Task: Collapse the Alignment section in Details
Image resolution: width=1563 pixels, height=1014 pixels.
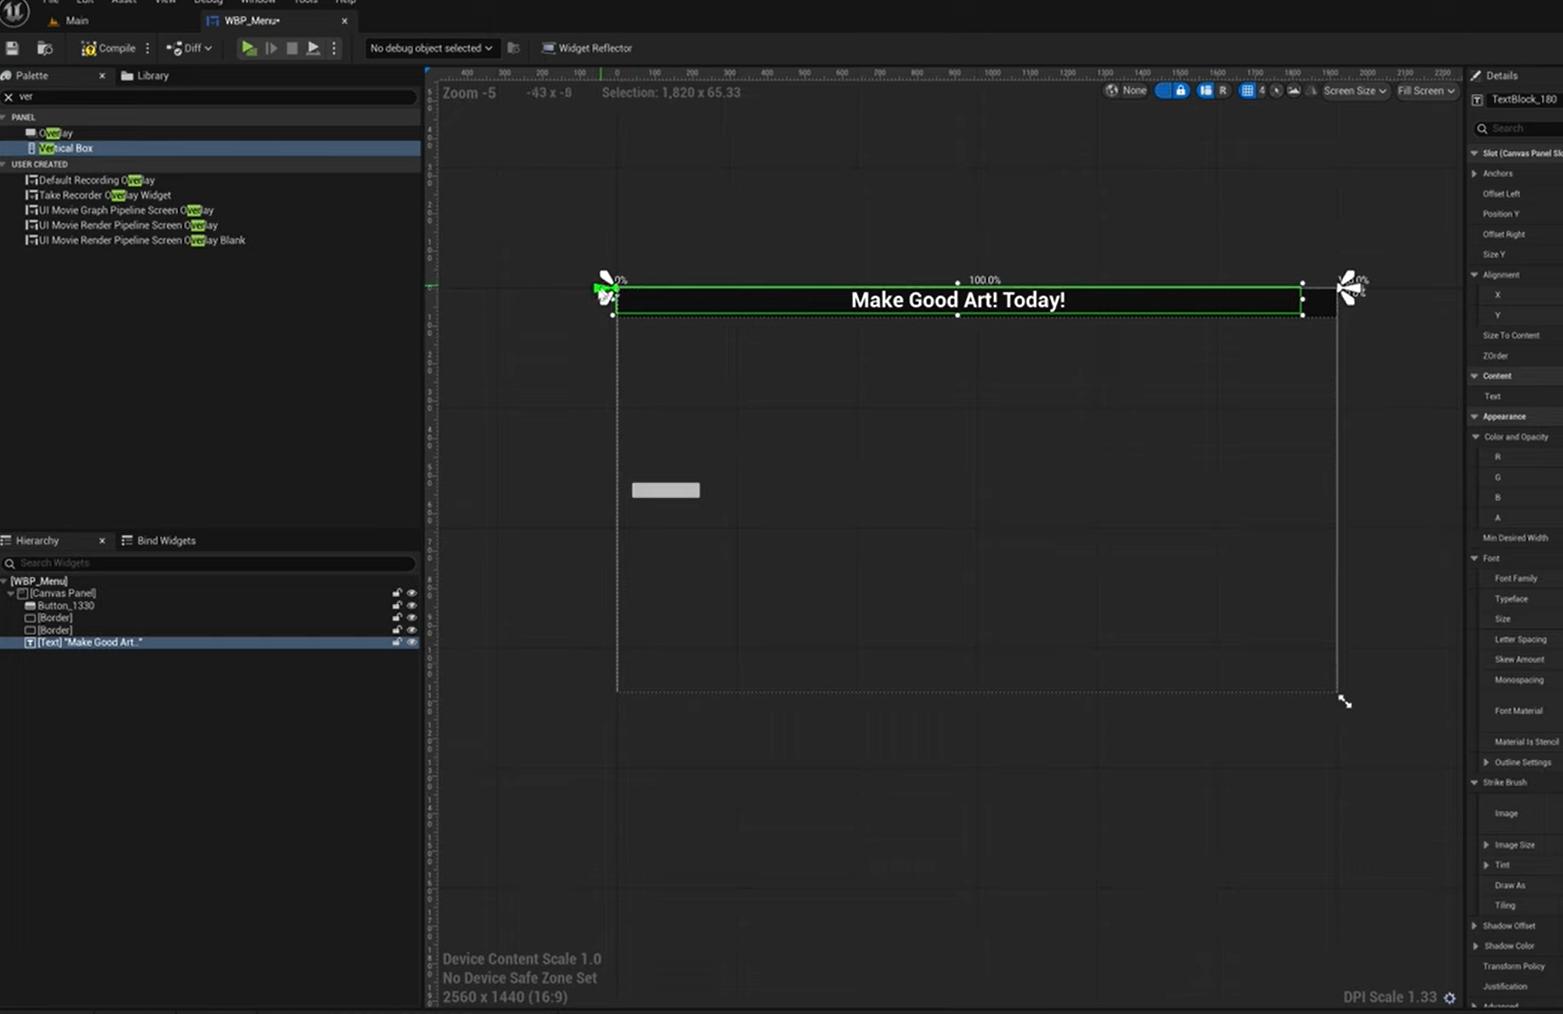Action: [x=1475, y=275]
